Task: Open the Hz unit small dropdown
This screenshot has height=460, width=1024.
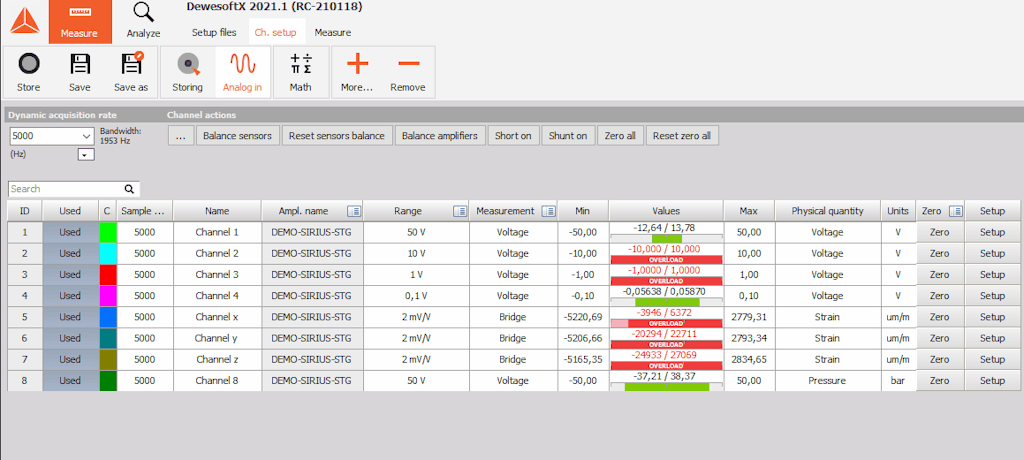Action: pyautogui.click(x=86, y=154)
